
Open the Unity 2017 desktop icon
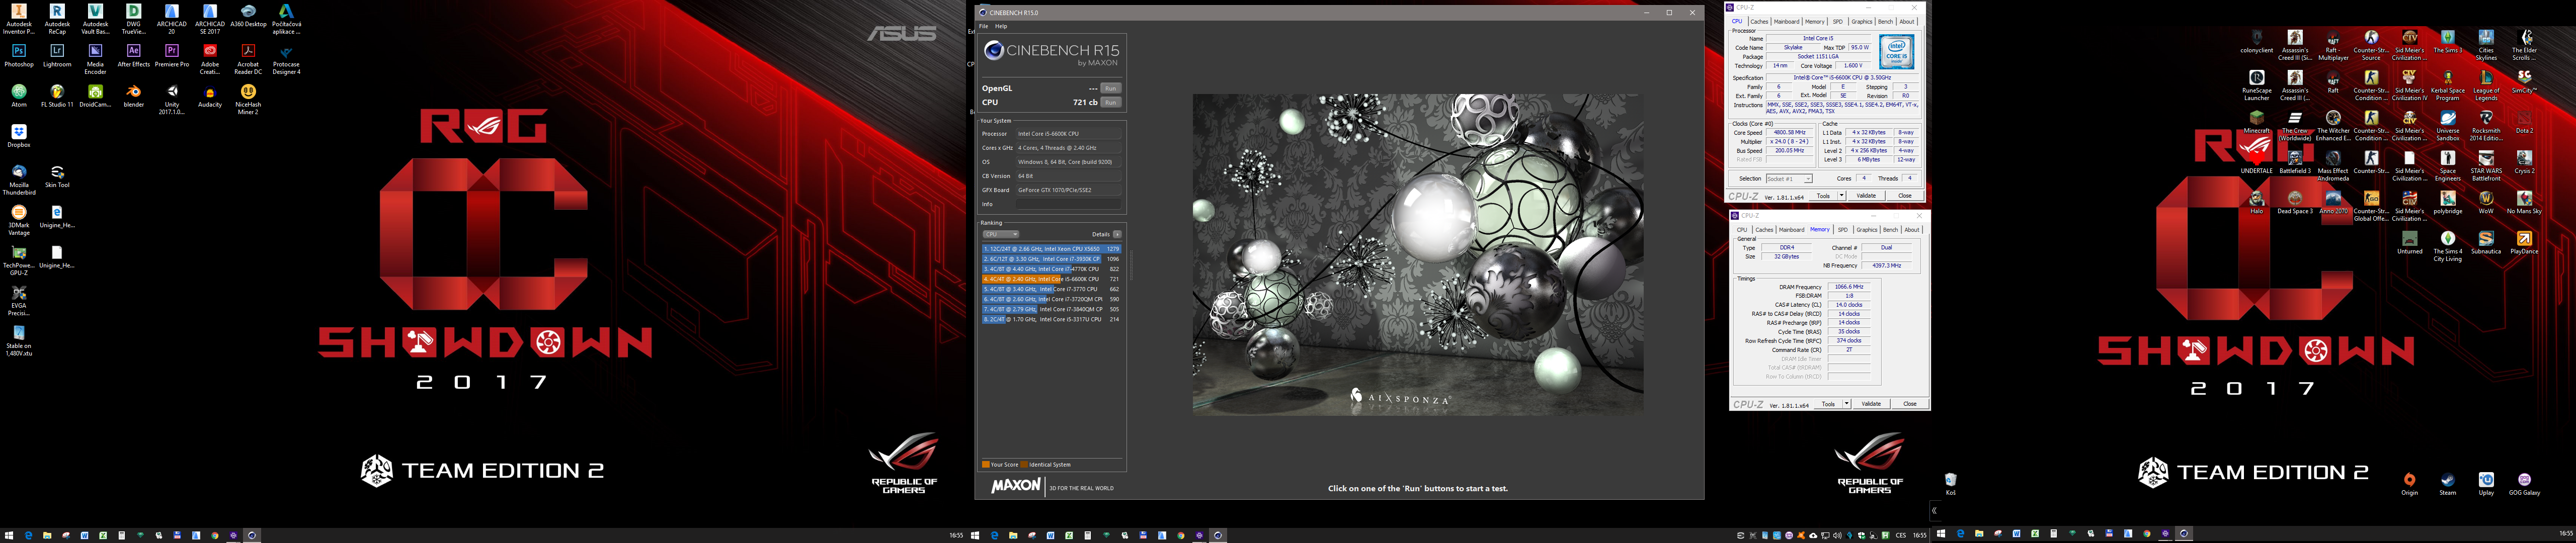(172, 99)
